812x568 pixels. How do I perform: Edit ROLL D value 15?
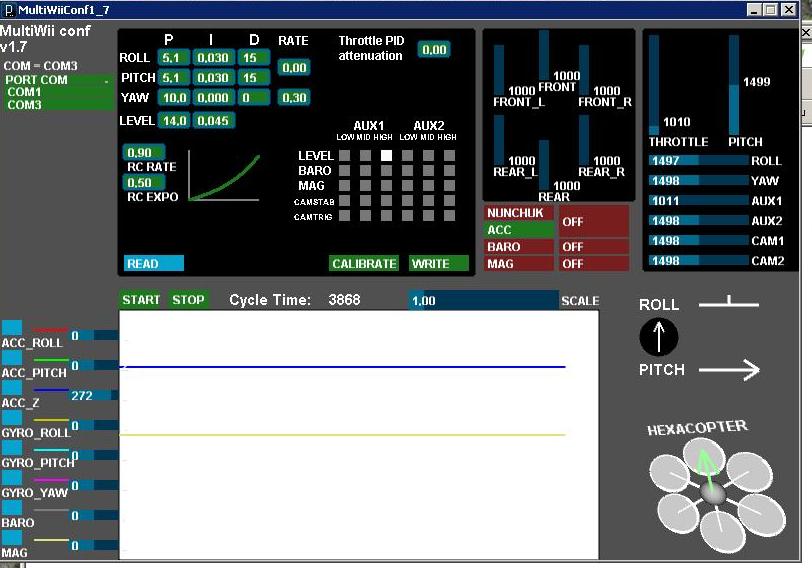[253, 57]
